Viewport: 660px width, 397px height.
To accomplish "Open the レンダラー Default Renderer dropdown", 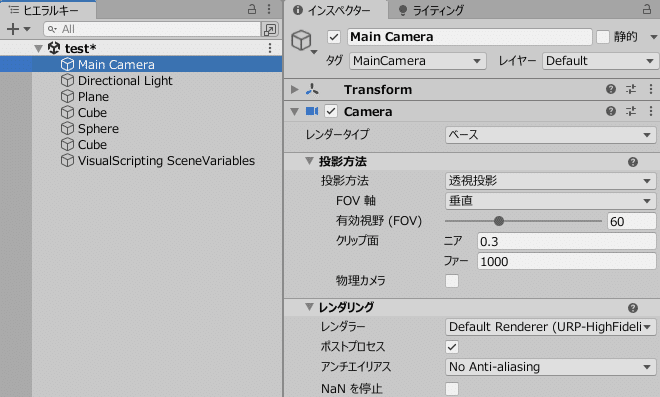I will [550, 327].
